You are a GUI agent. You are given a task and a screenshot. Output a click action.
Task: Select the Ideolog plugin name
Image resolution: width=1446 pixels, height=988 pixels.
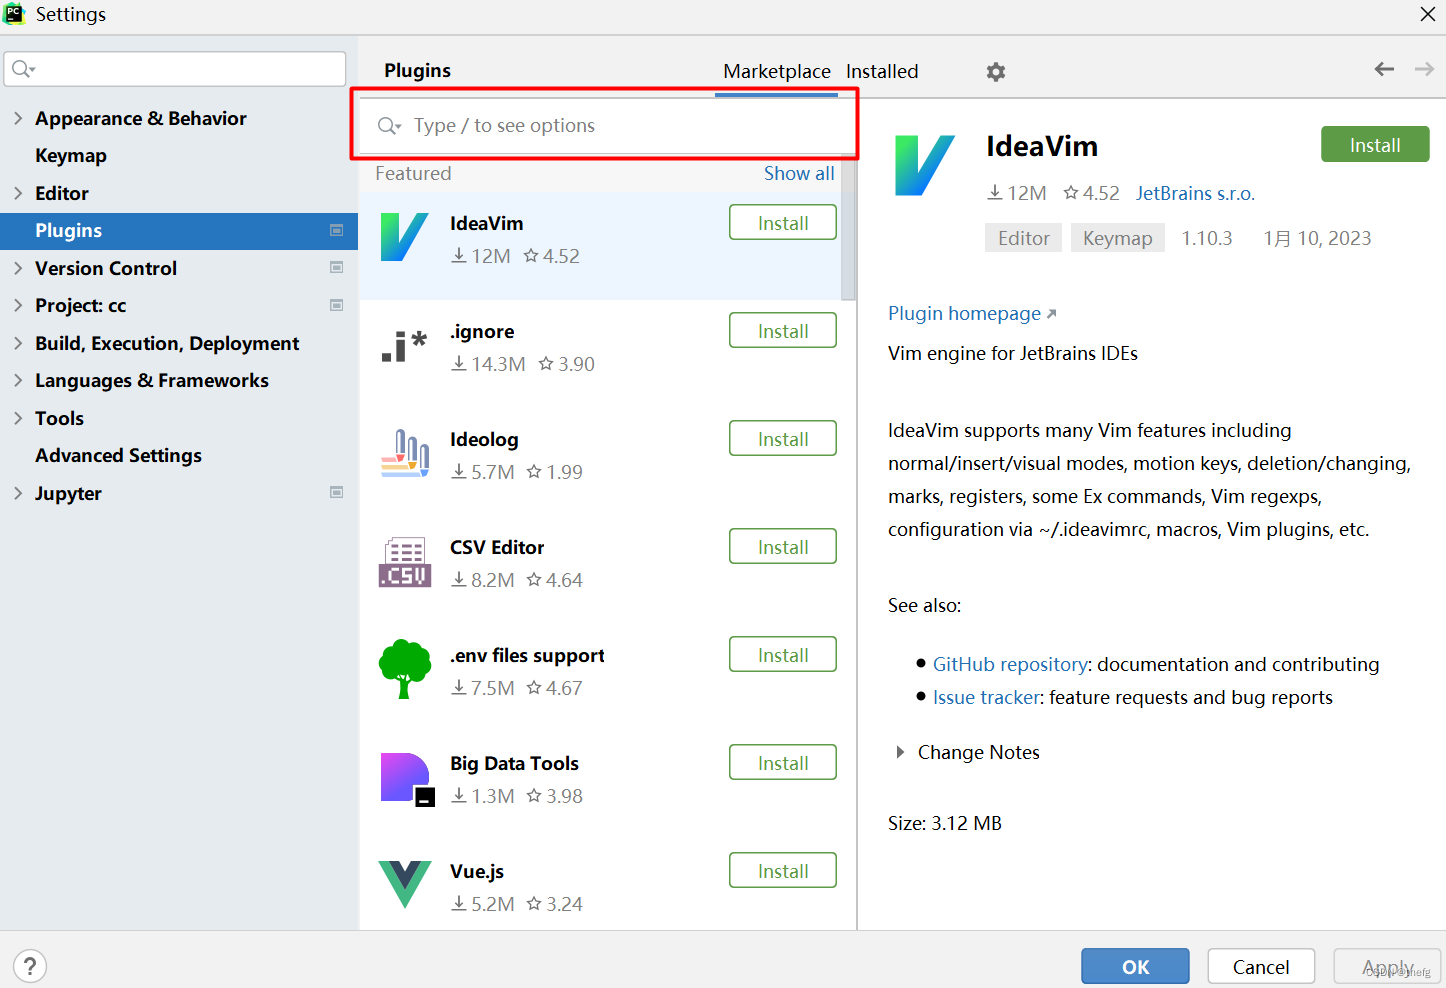pos(484,439)
